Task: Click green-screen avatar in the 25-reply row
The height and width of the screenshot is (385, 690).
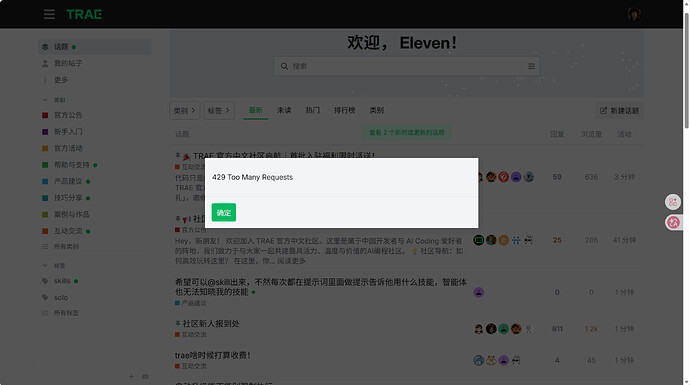Action: (x=479, y=240)
